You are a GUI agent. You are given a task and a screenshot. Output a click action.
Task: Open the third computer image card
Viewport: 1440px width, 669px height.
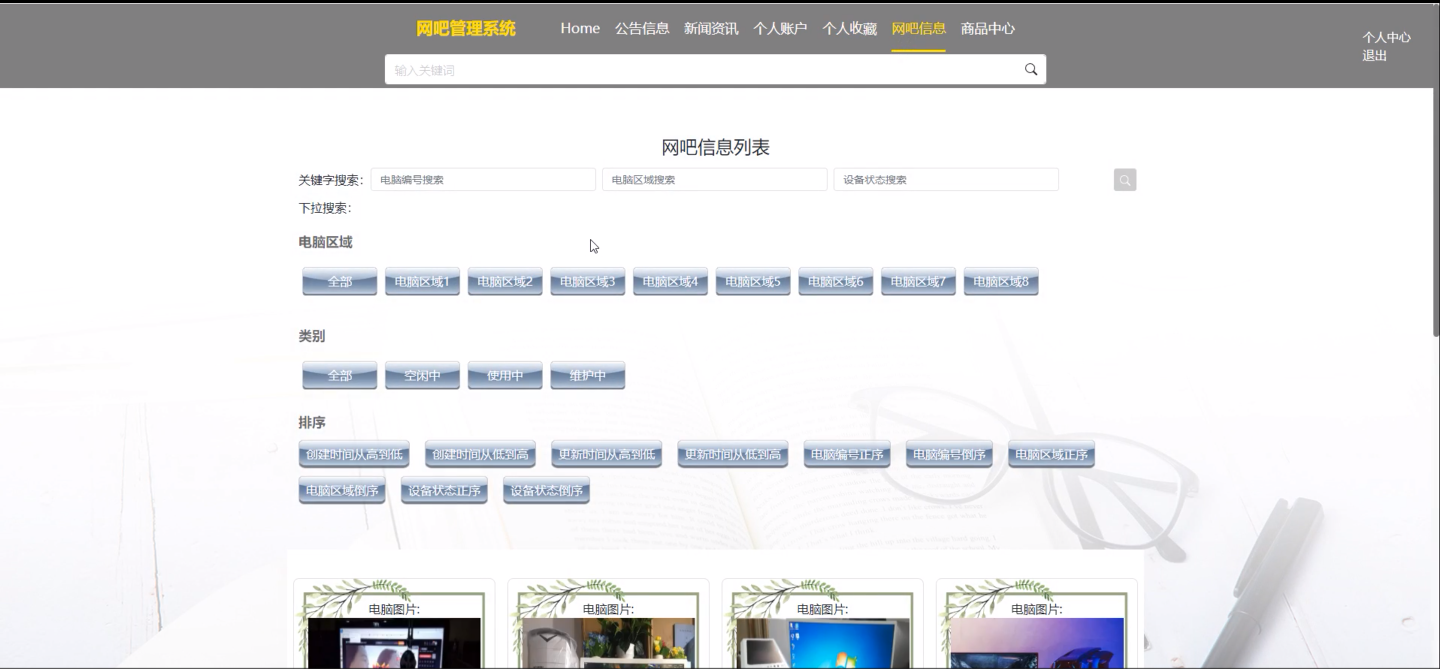click(x=822, y=624)
